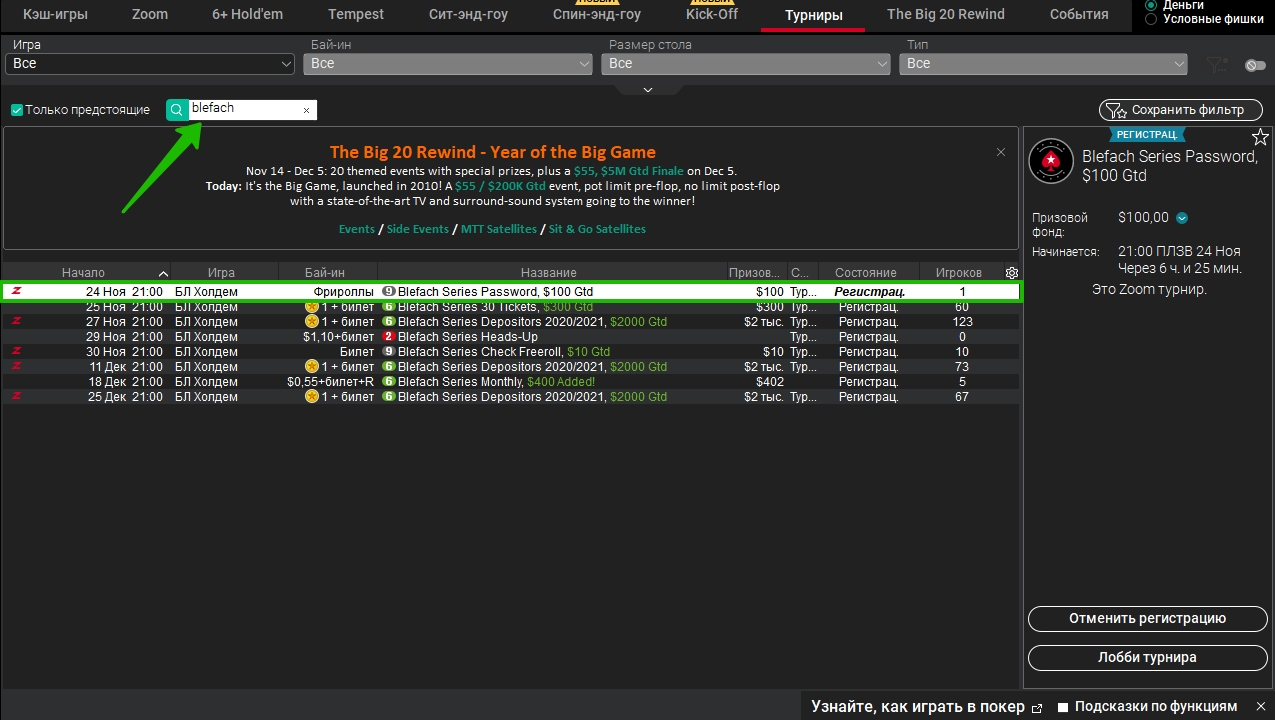Click Zoom icon of 24 Ноя row
The width and height of the screenshot is (1275, 720).
[16, 292]
